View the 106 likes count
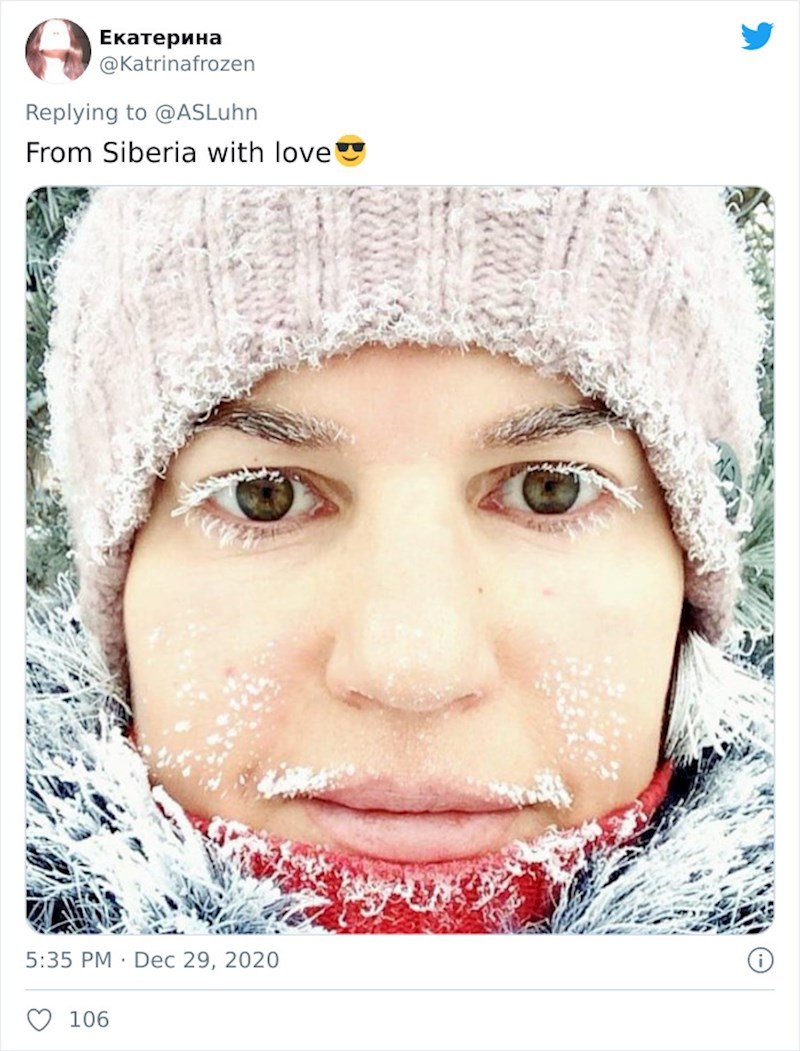Screen dimensions: 800x1051 [x=89, y=1019]
